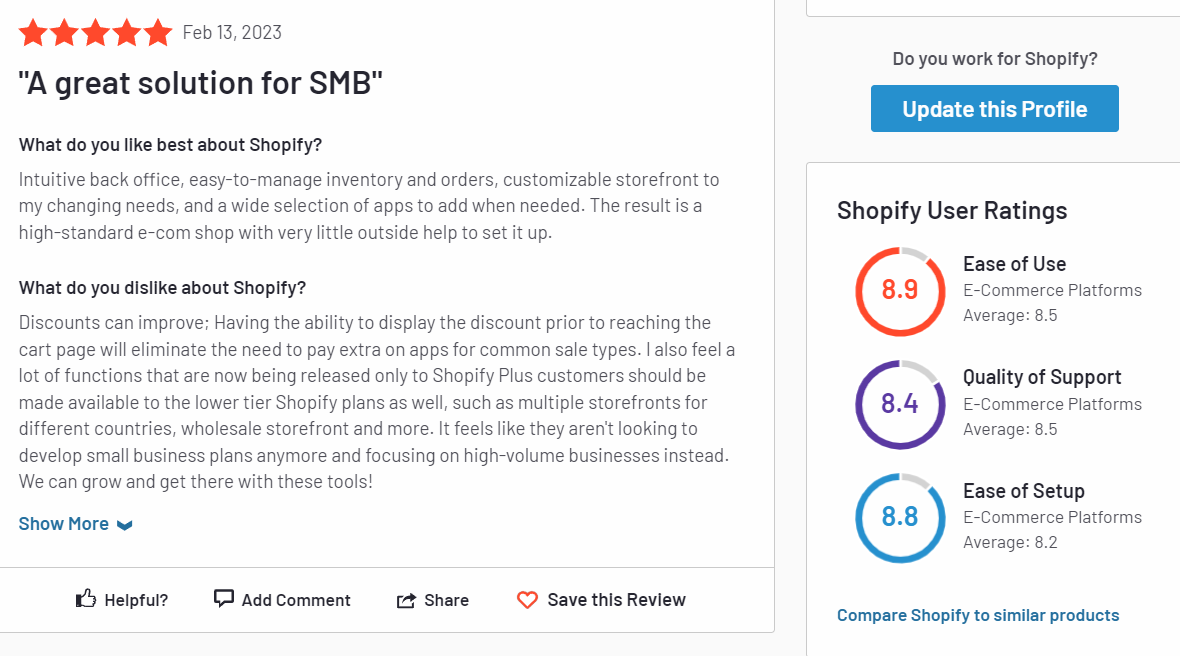Click the 8.4 Quality of Support circle
The image size is (1180, 656).
pos(900,405)
